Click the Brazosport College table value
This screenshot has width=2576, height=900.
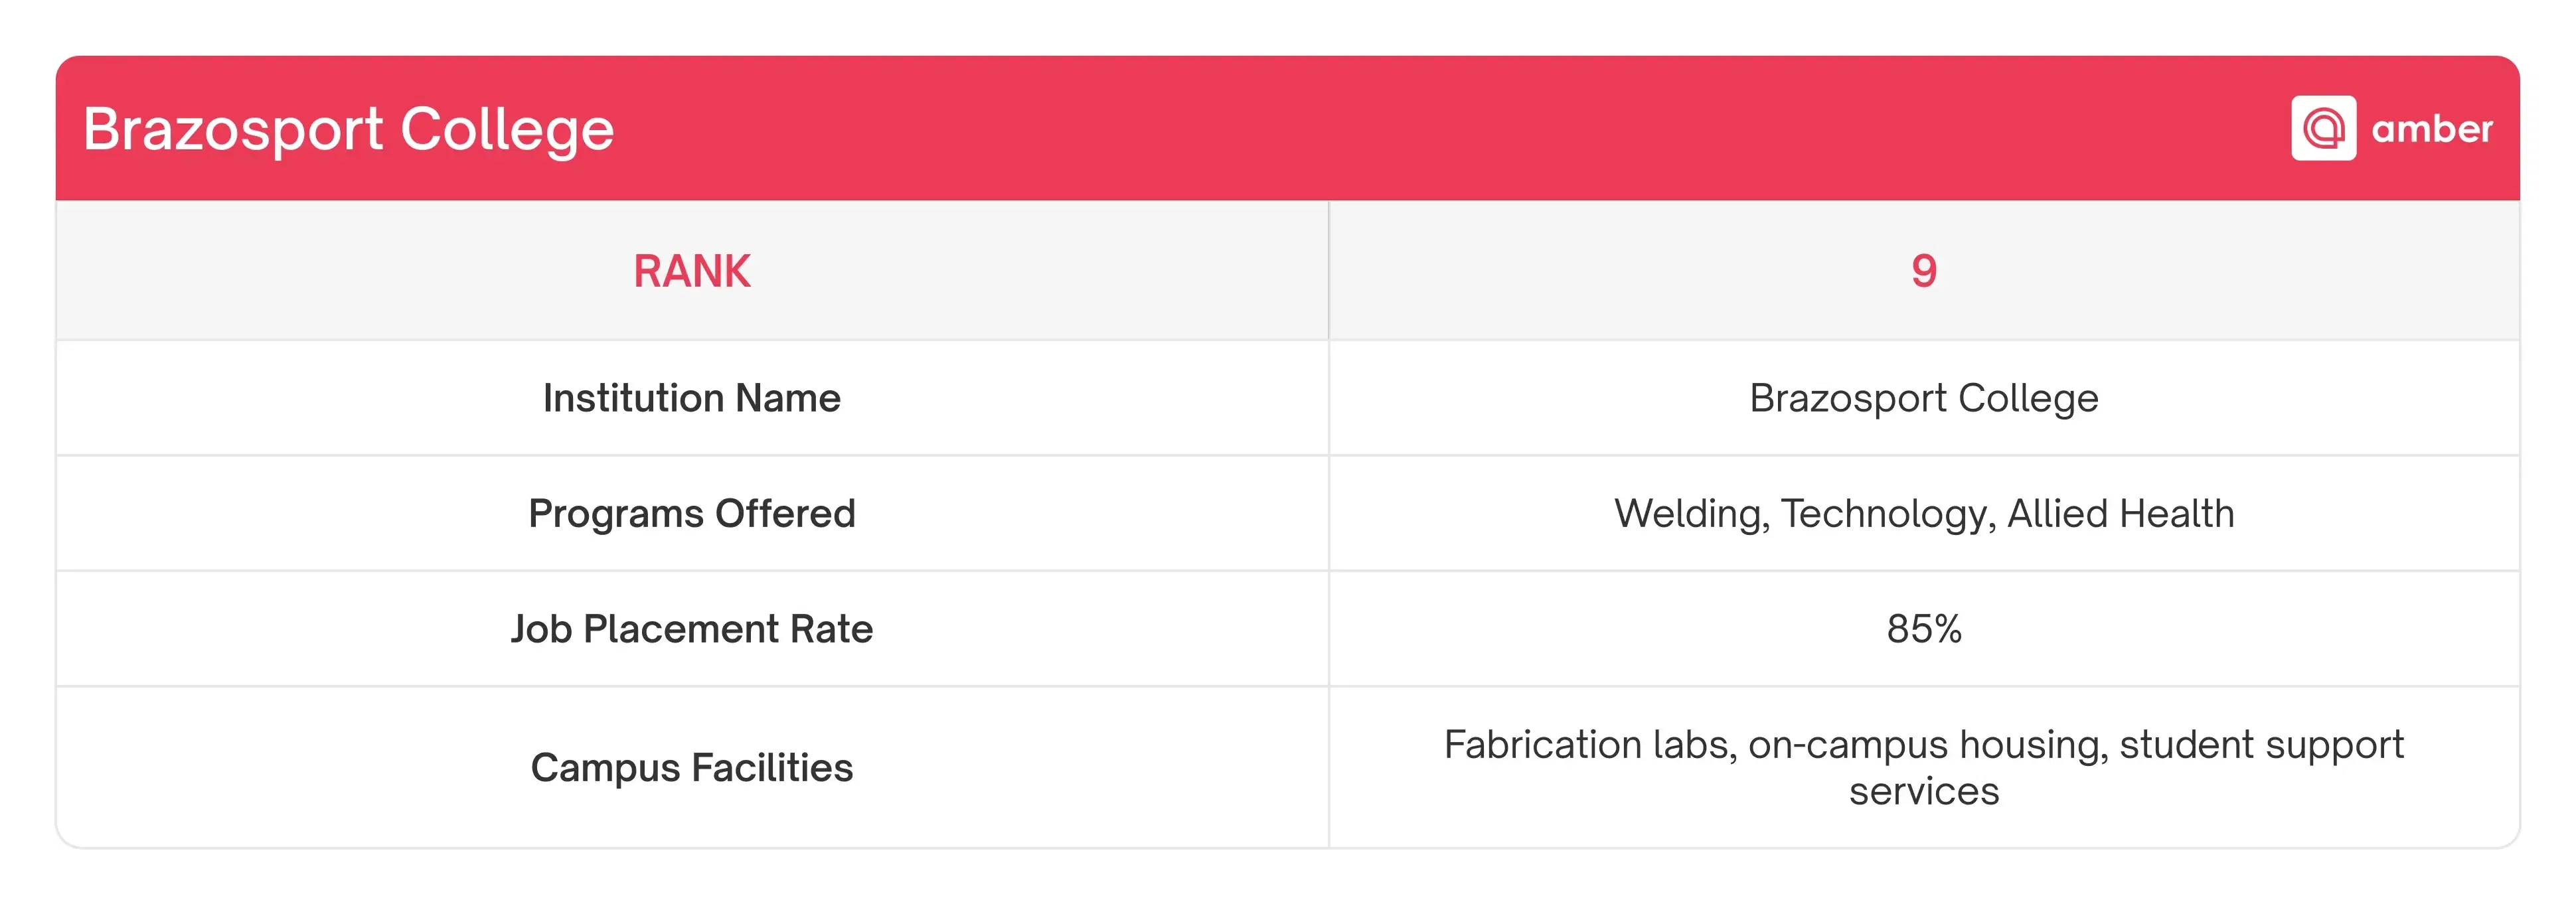(1923, 398)
